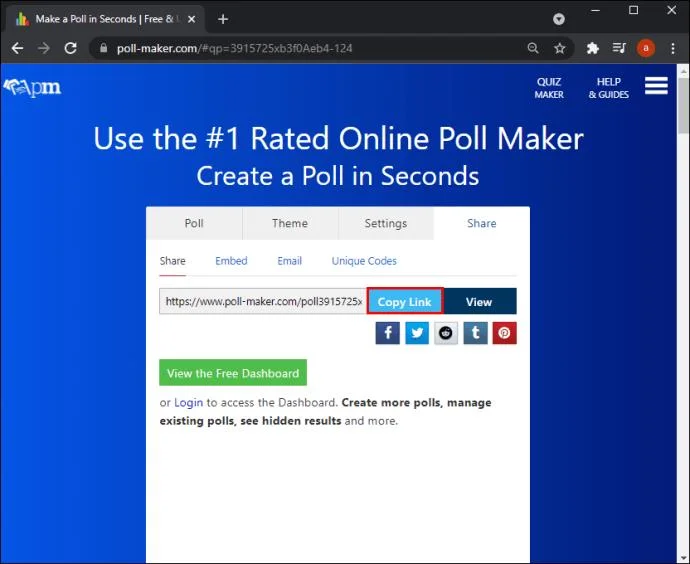Open the Unique Codes sub-tab
The image size is (690, 564).
tap(364, 261)
